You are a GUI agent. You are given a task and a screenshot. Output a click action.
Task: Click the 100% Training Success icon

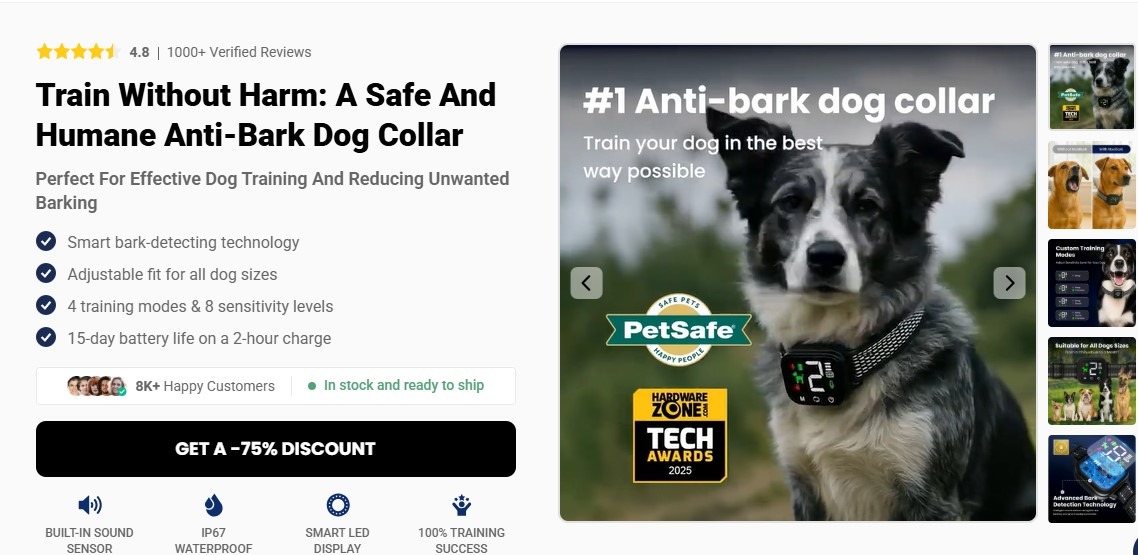point(462,505)
